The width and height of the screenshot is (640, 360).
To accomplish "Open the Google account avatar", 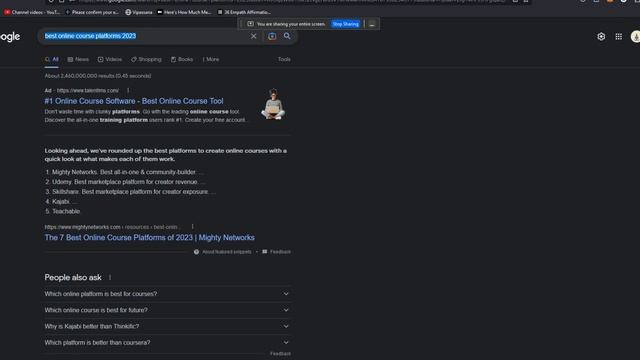I will click(636, 37).
